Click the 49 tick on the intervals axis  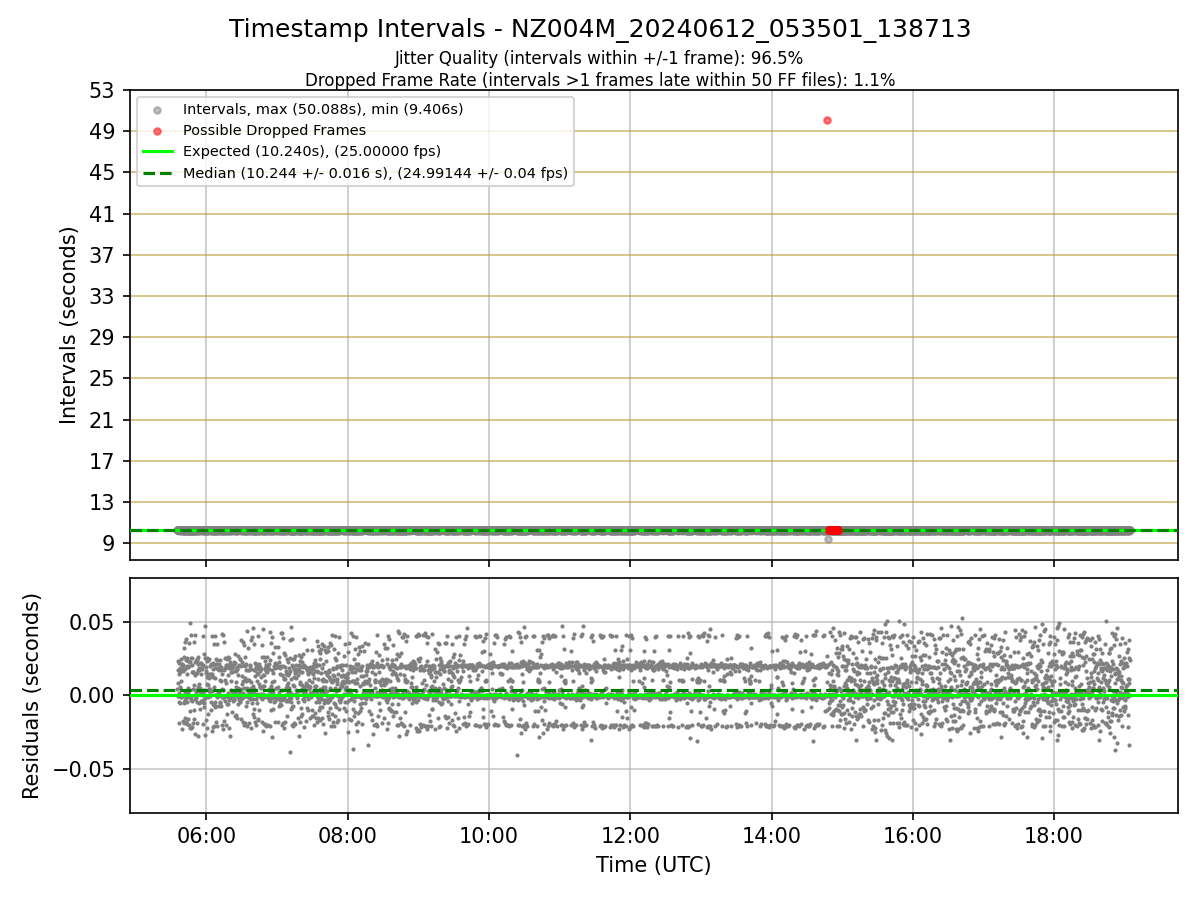103,131
